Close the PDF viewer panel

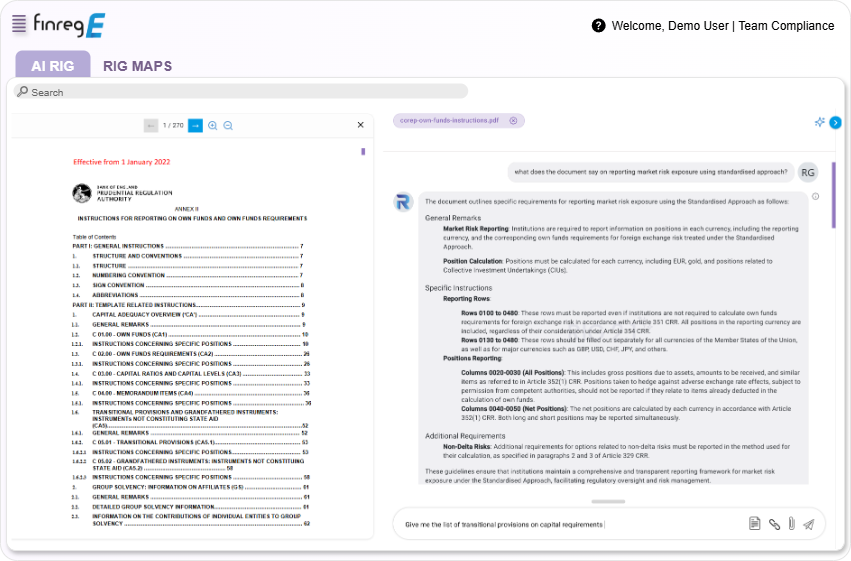point(361,125)
